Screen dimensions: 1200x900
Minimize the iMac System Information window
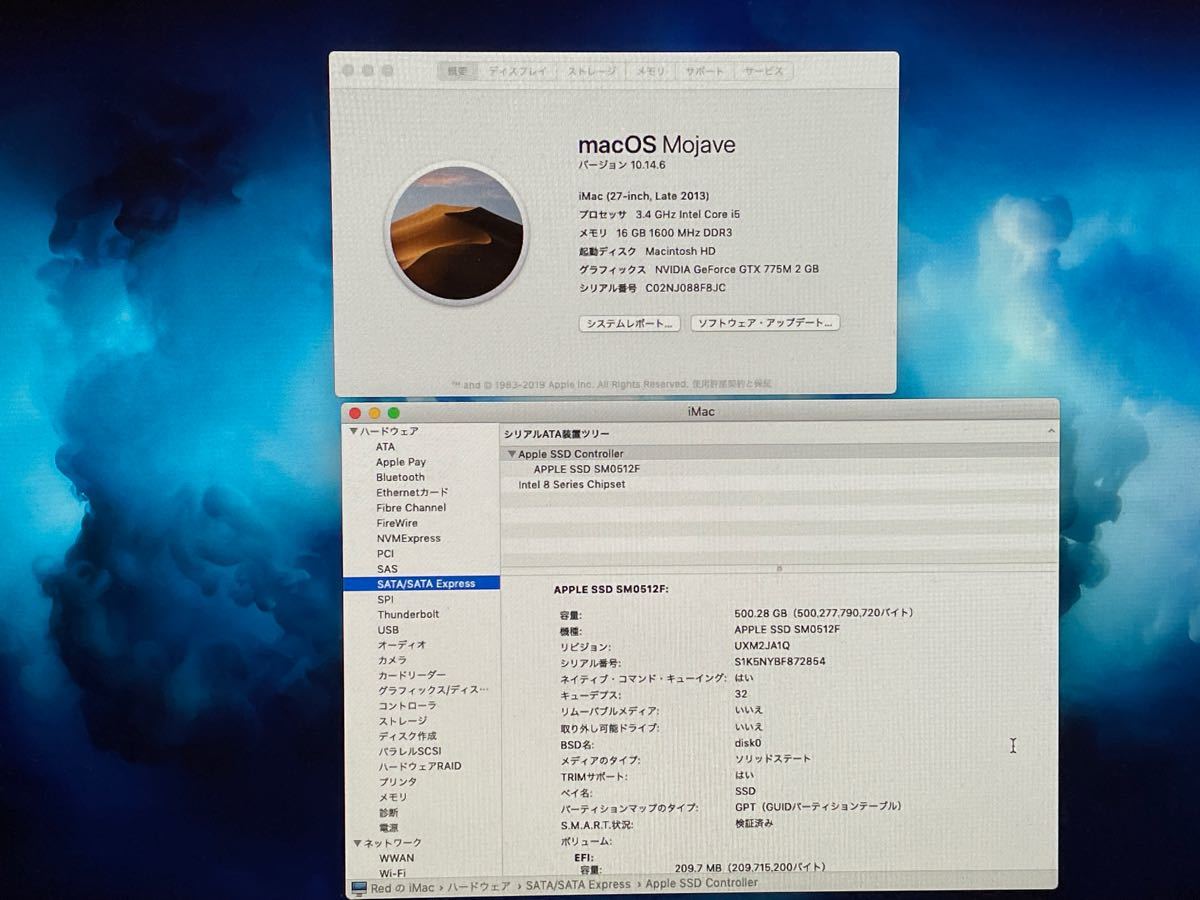coord(375,412)
